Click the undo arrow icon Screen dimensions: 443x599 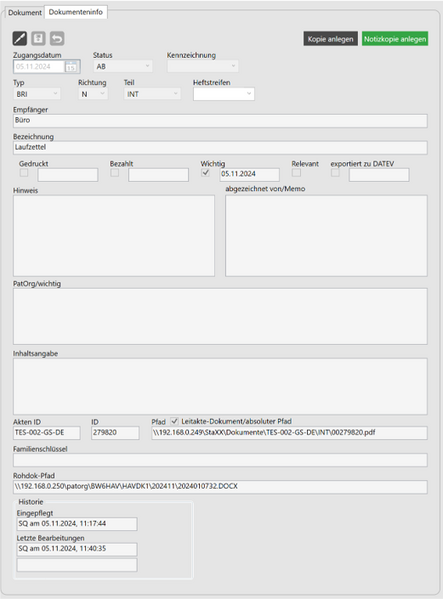tap(57, 38)
